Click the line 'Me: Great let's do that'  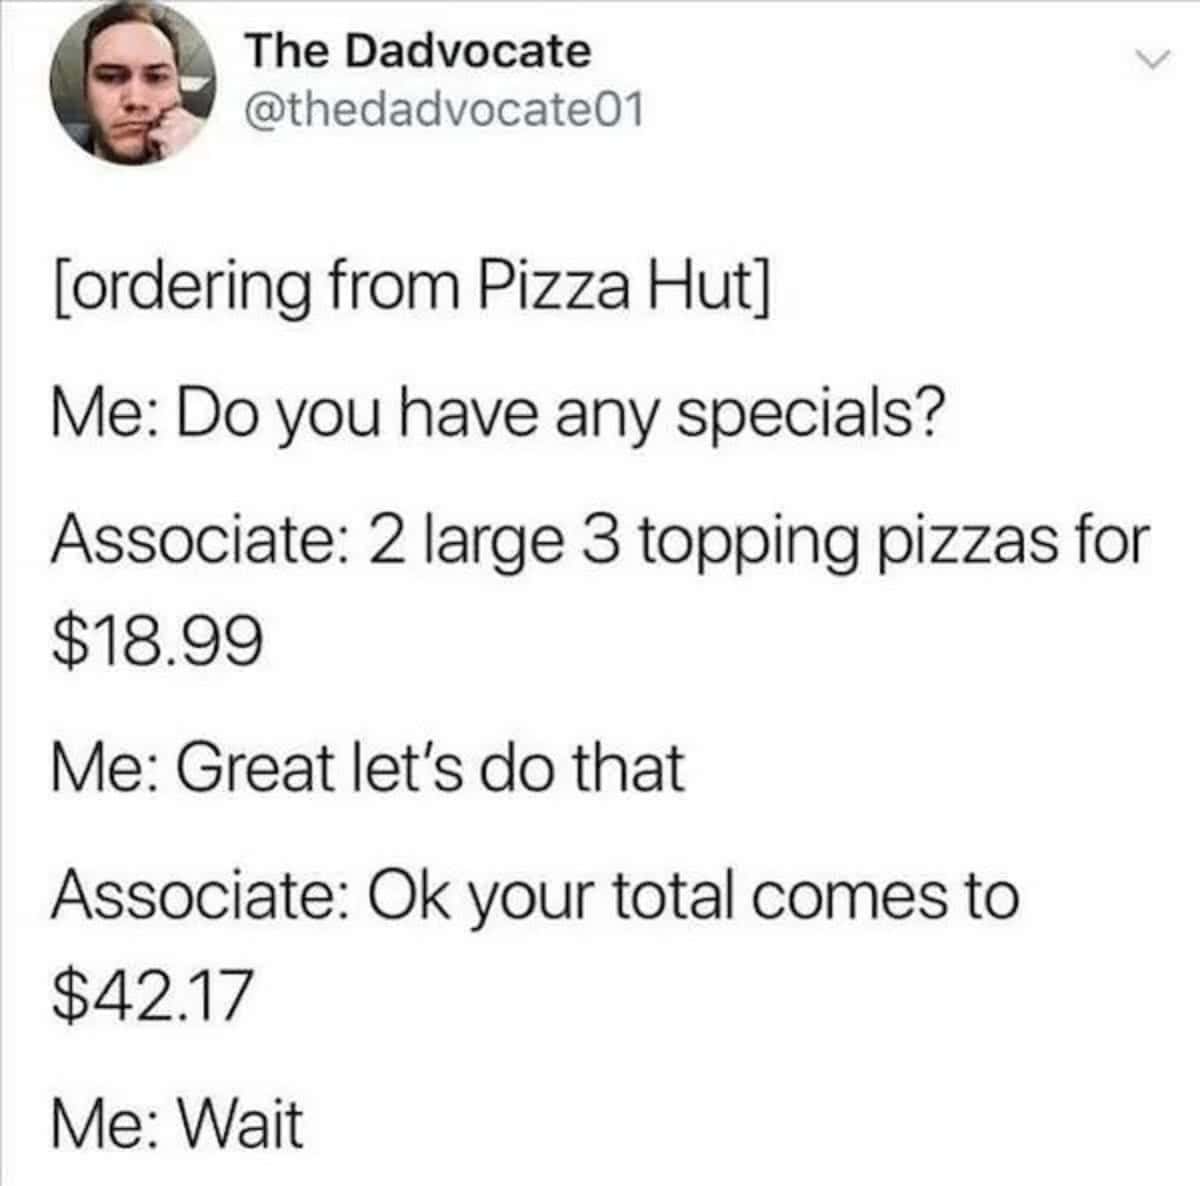click(x=368, y=768)
